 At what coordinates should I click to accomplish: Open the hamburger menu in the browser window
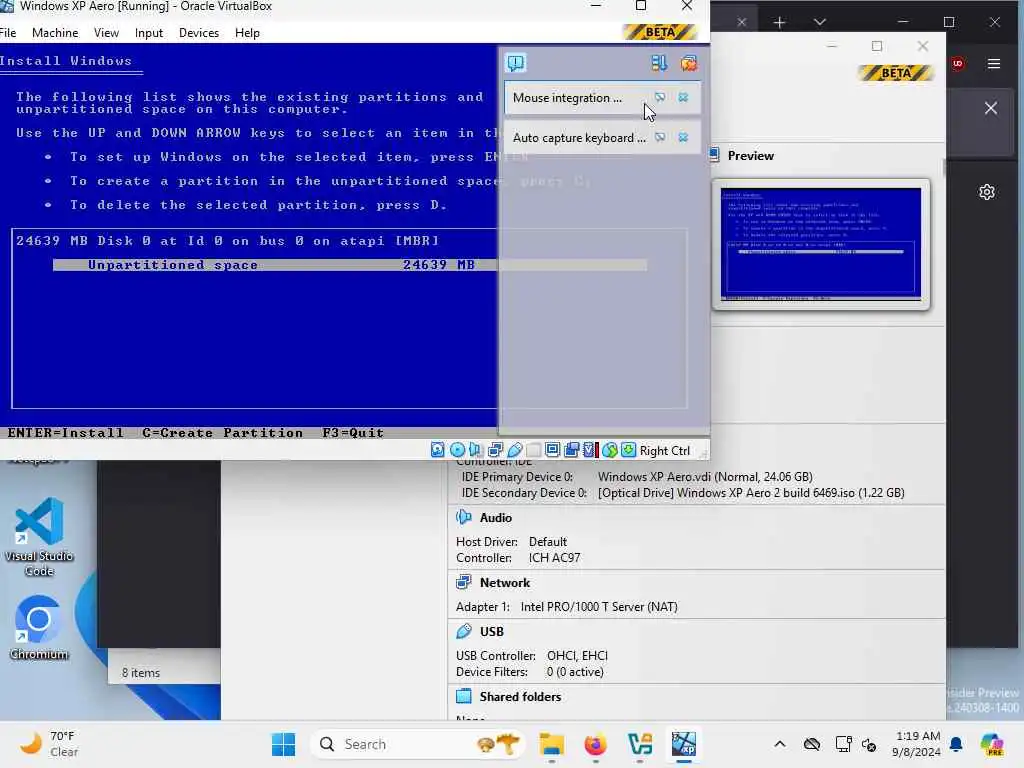point(994,63)
